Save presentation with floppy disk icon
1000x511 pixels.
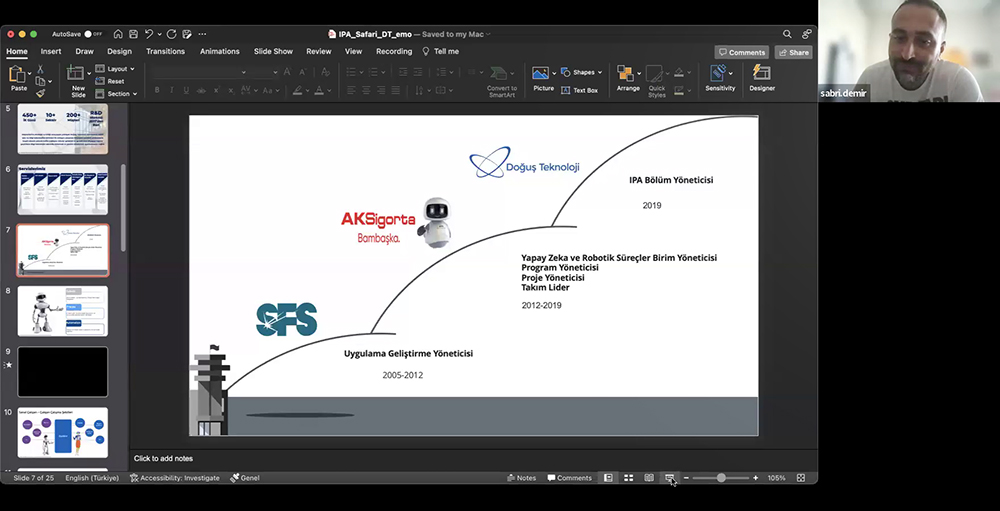point(133,34)
